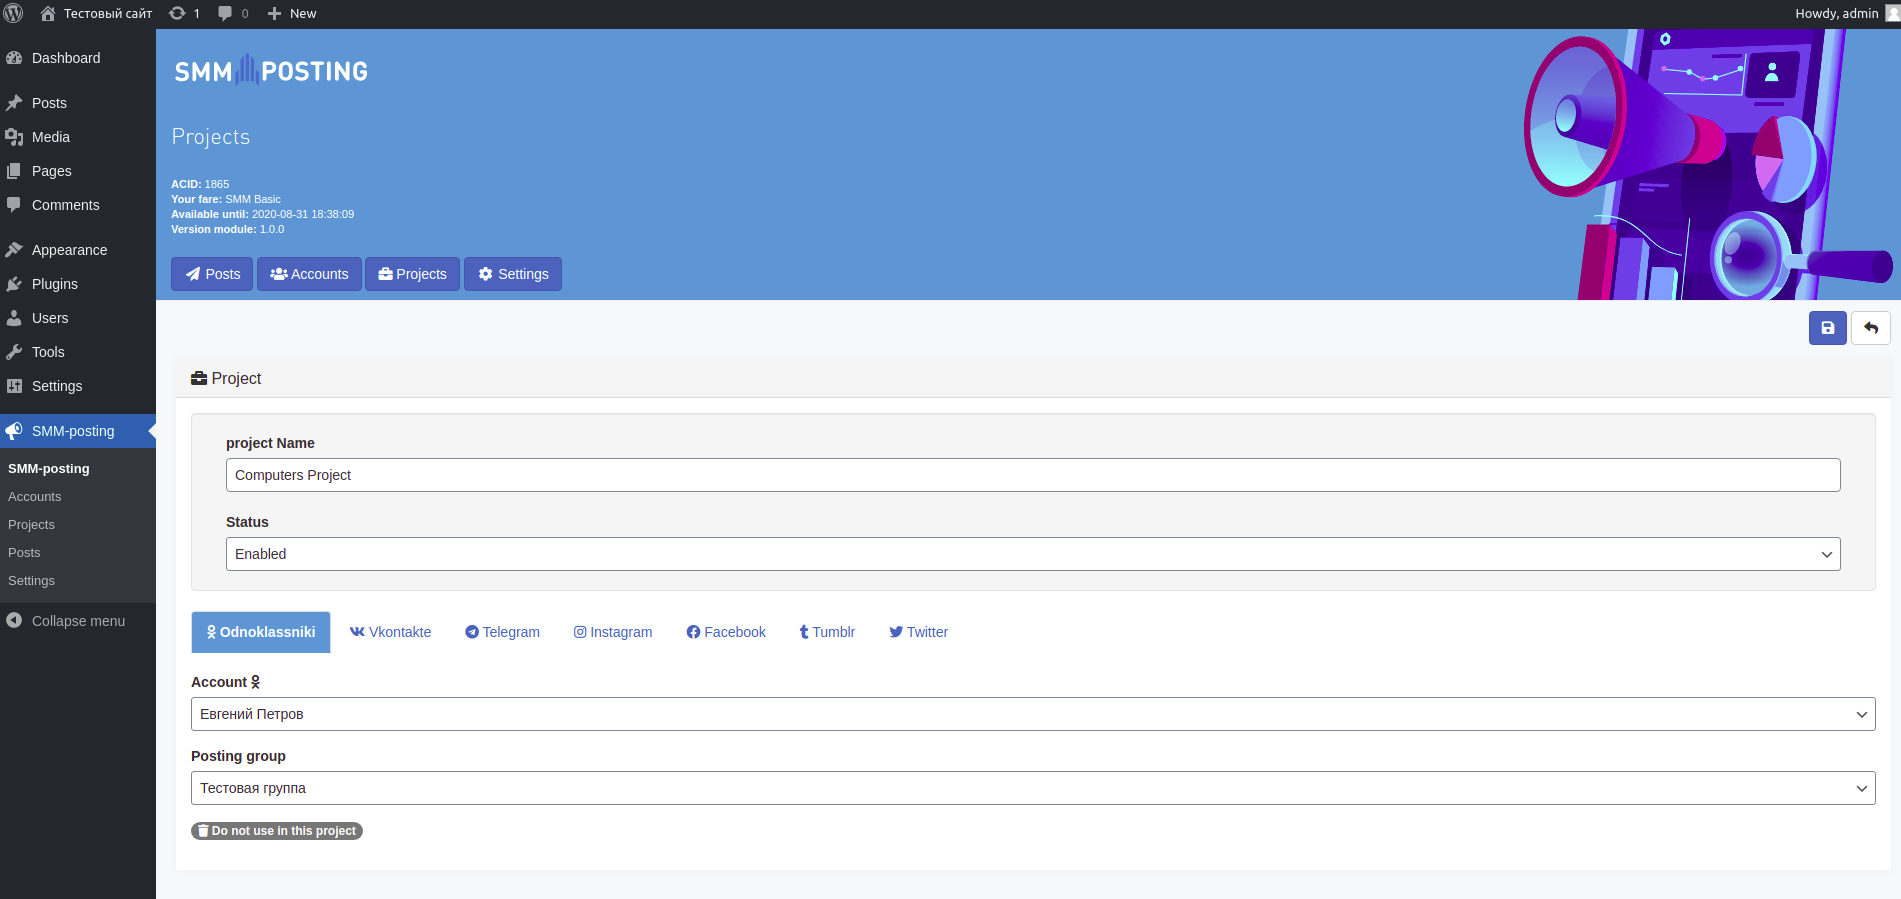Click the Settings icon in main sidebar

point(14,386)
